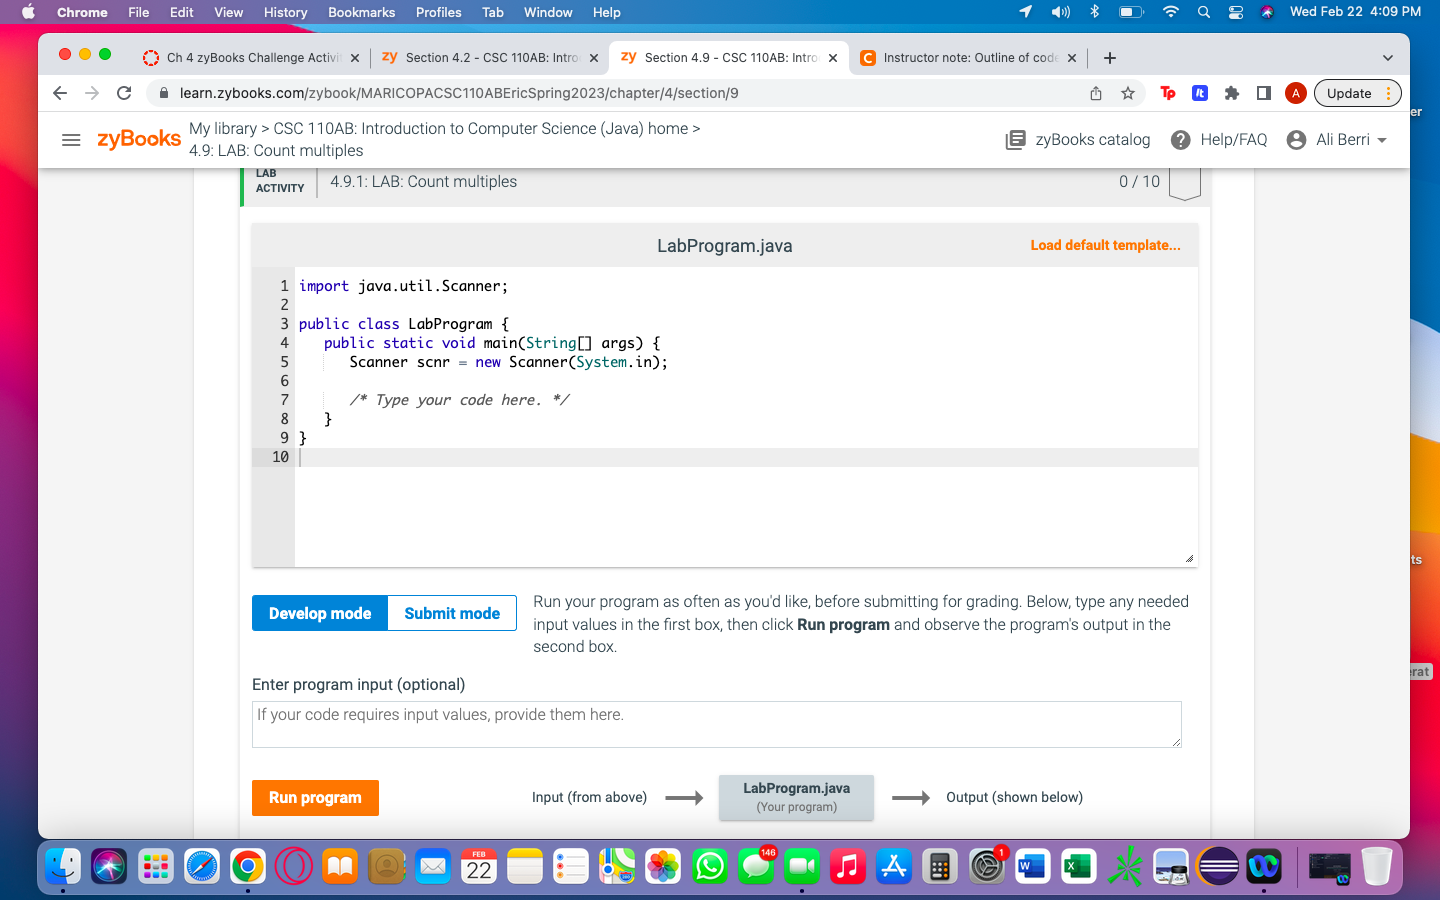Click the 0/10 activity progress indicator

[x=1140, y=181]
